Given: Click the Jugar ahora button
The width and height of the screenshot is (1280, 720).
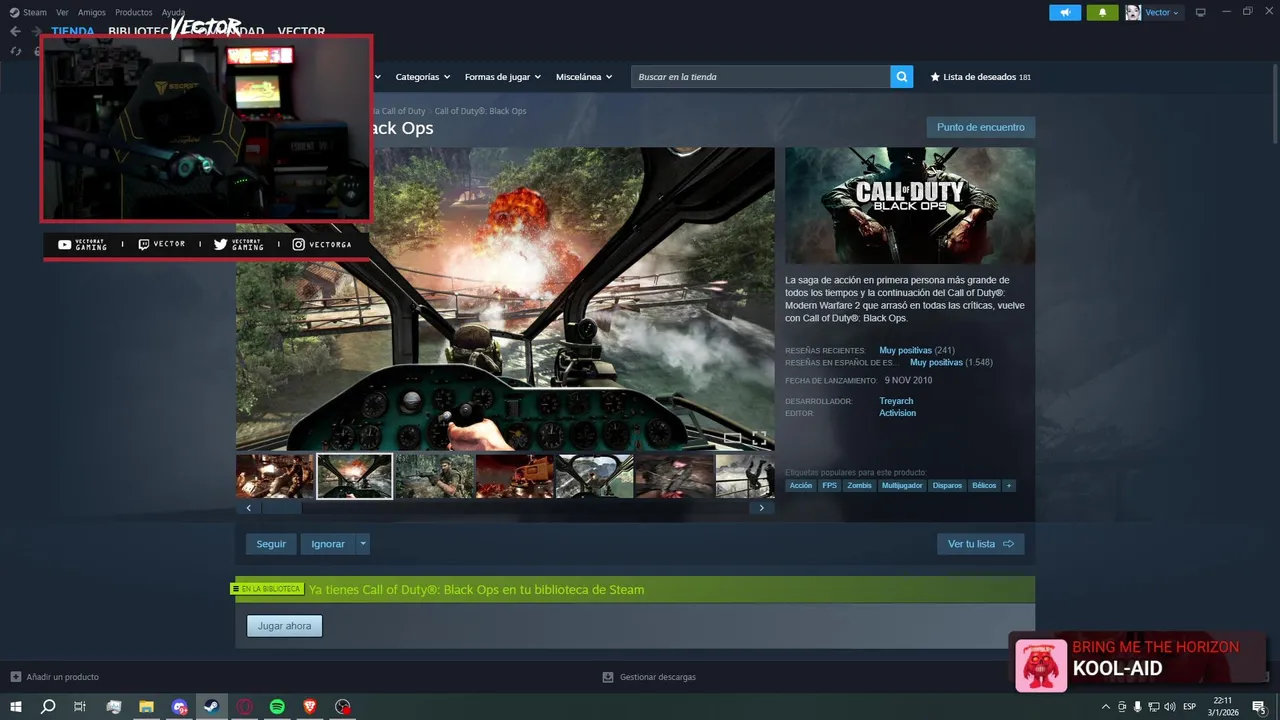Looking at the screenshot, I should pyautogui.click(x=284, y=626).
